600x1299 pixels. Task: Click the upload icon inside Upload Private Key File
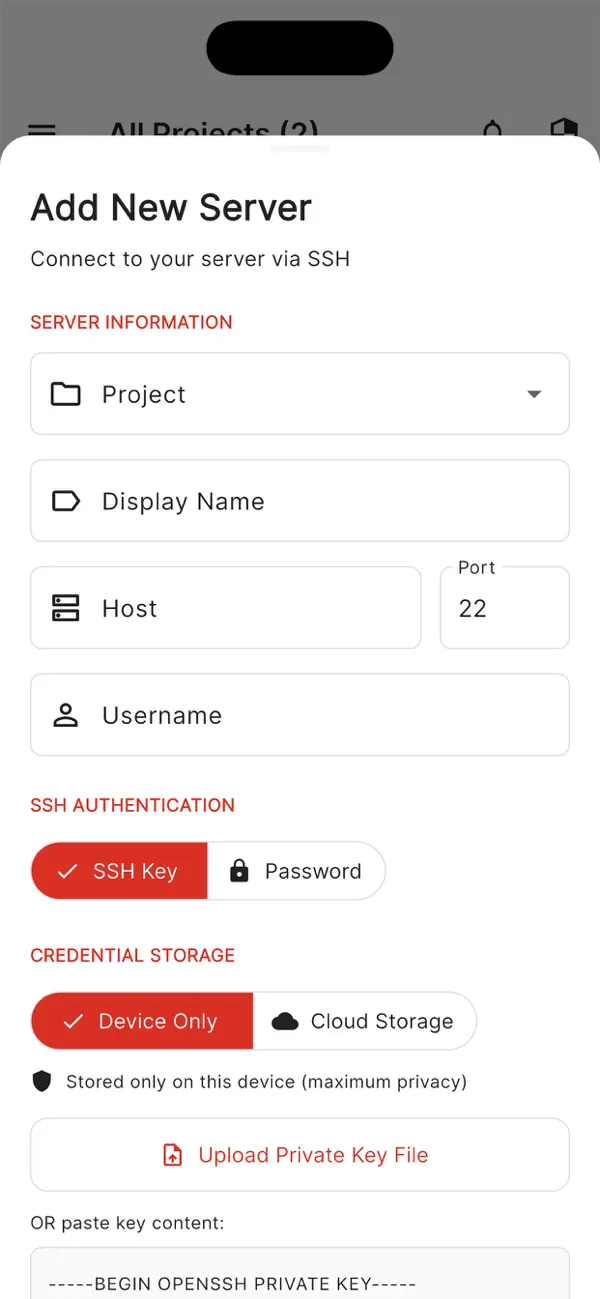172,1154
